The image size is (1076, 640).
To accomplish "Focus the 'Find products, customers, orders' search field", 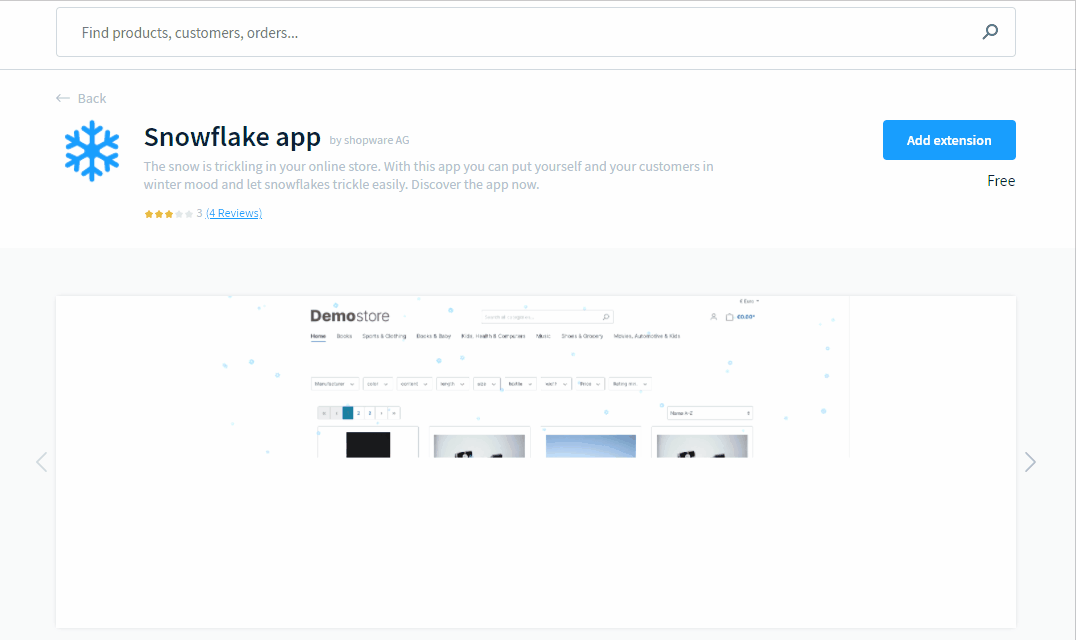I will tap(535, 32).
